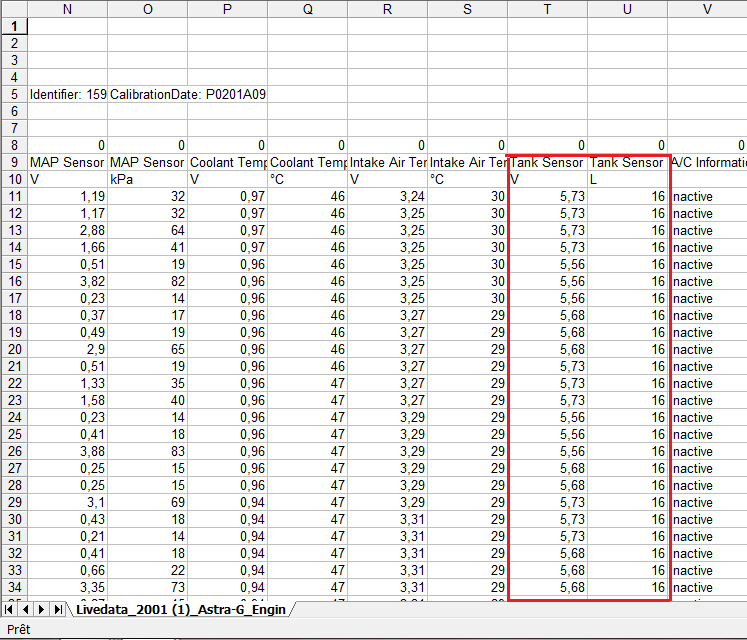Click the CalibrationDate cell in row 5
The width and height of the screenshot is (747, 640).
pyautogui.click(x=187, y=94)
